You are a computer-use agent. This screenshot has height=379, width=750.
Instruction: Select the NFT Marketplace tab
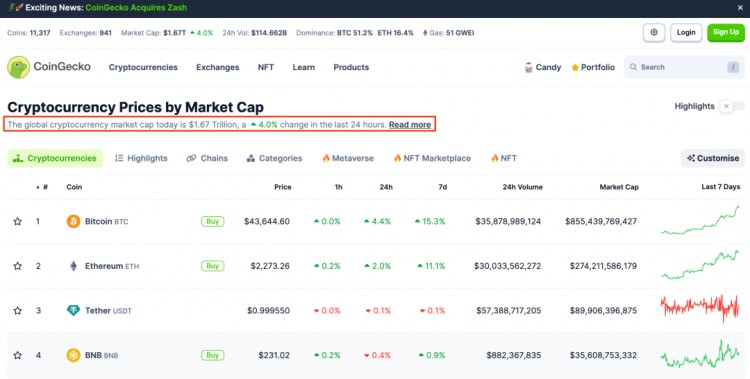(x=432, y=158)
